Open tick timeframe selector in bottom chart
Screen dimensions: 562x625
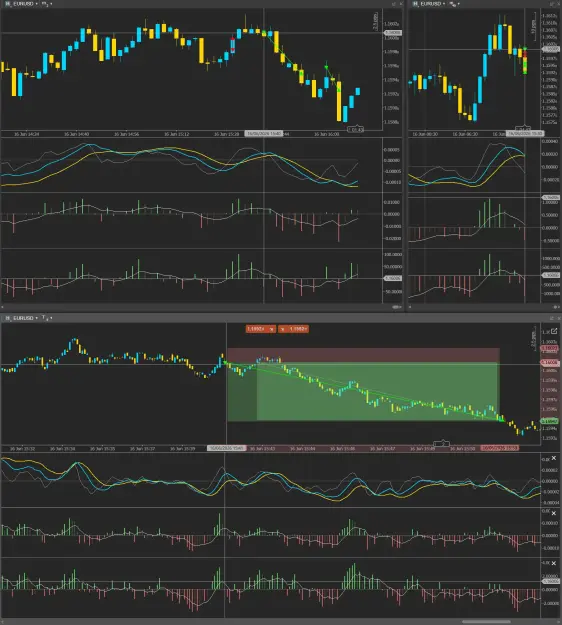coord(47,318)
